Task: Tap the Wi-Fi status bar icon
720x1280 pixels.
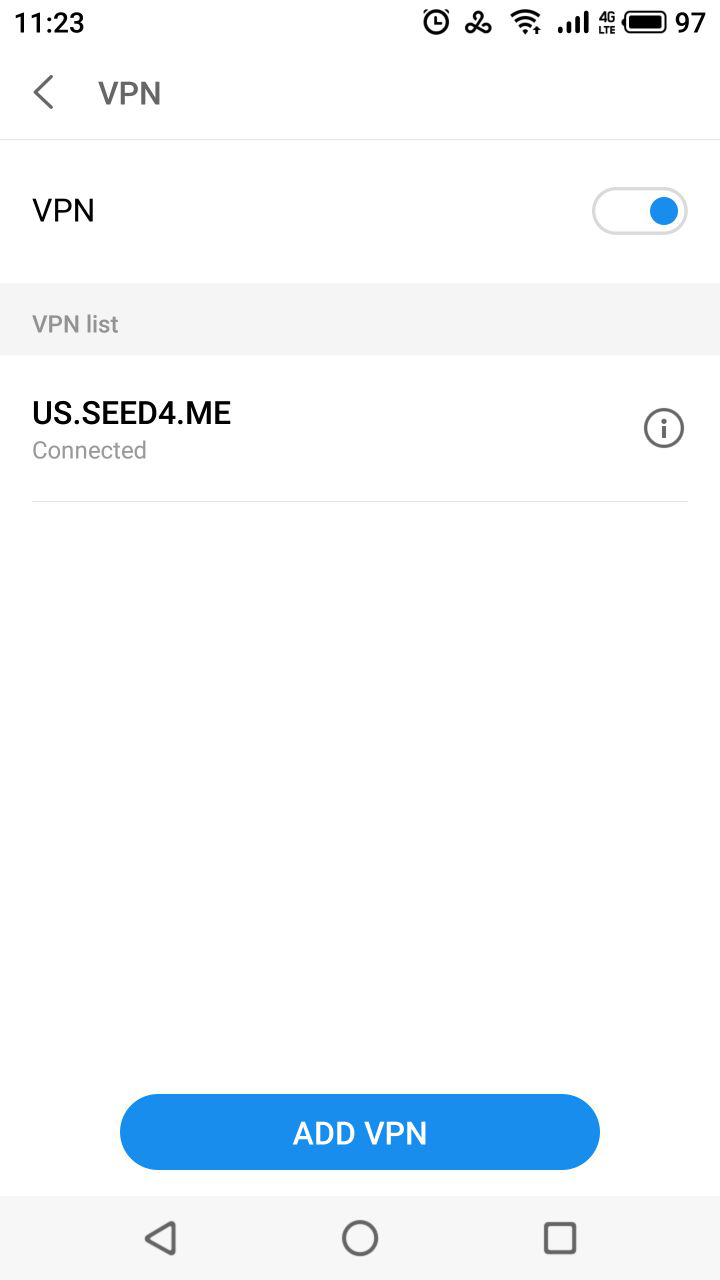Action: [526, 22]
